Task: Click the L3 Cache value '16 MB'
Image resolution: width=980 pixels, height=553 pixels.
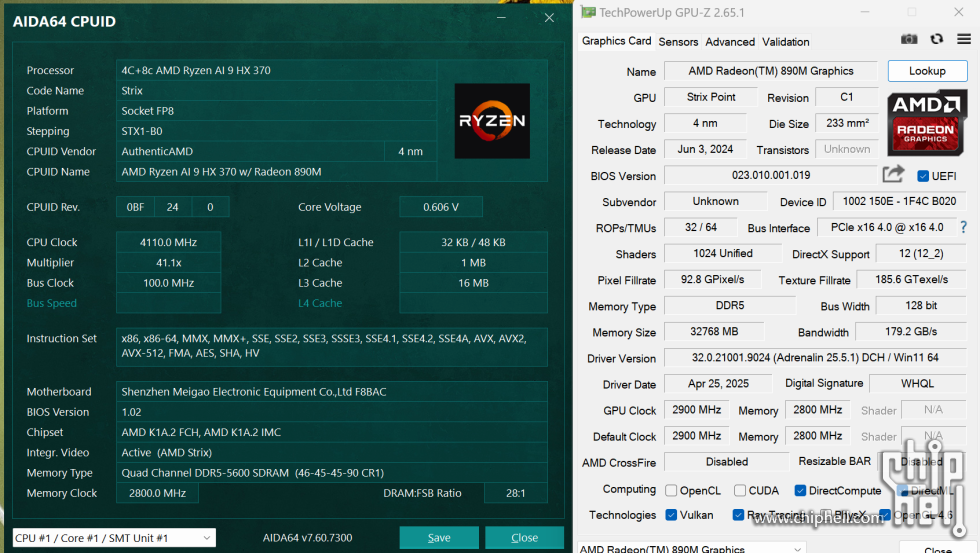Action: coord(473,282)
